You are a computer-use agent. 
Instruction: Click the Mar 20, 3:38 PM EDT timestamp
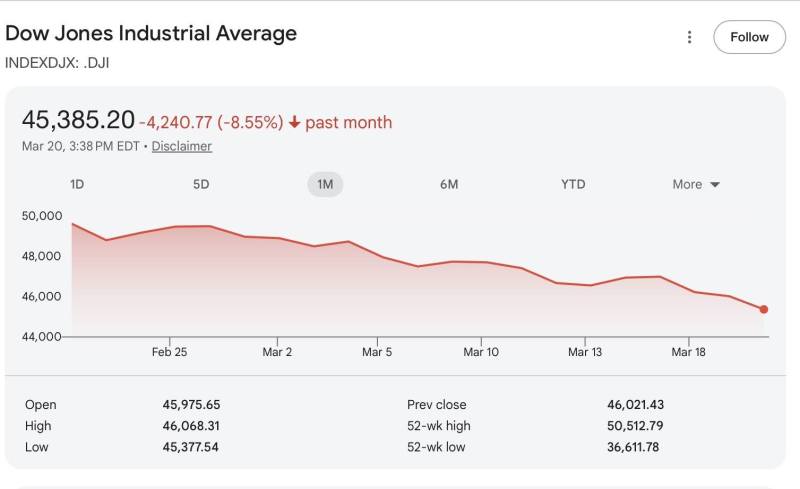tap(81, 146)
